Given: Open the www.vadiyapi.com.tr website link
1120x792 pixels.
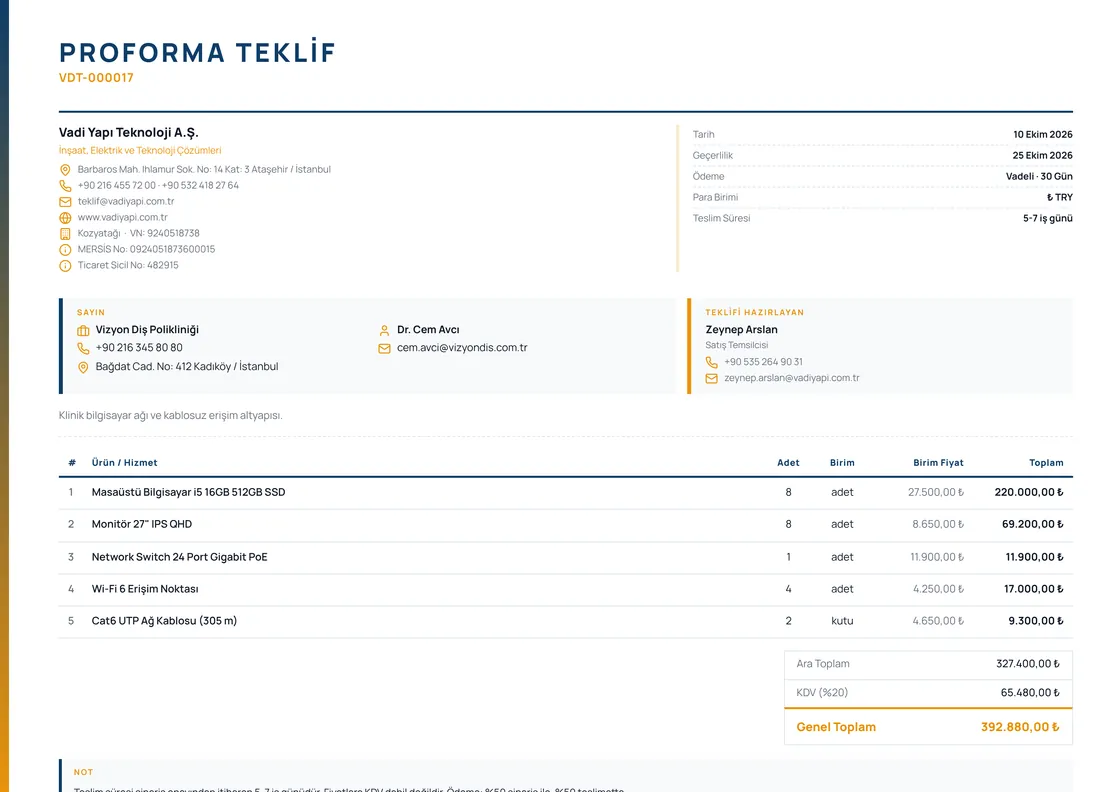Looking at the screenshot, I should tap(122, 217).
